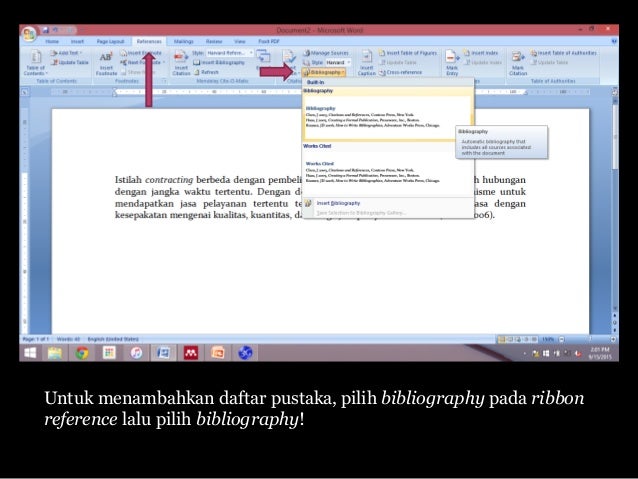638x479 pixels.
Task: Click the zoom slider track
Action: (x=588, y=339)
